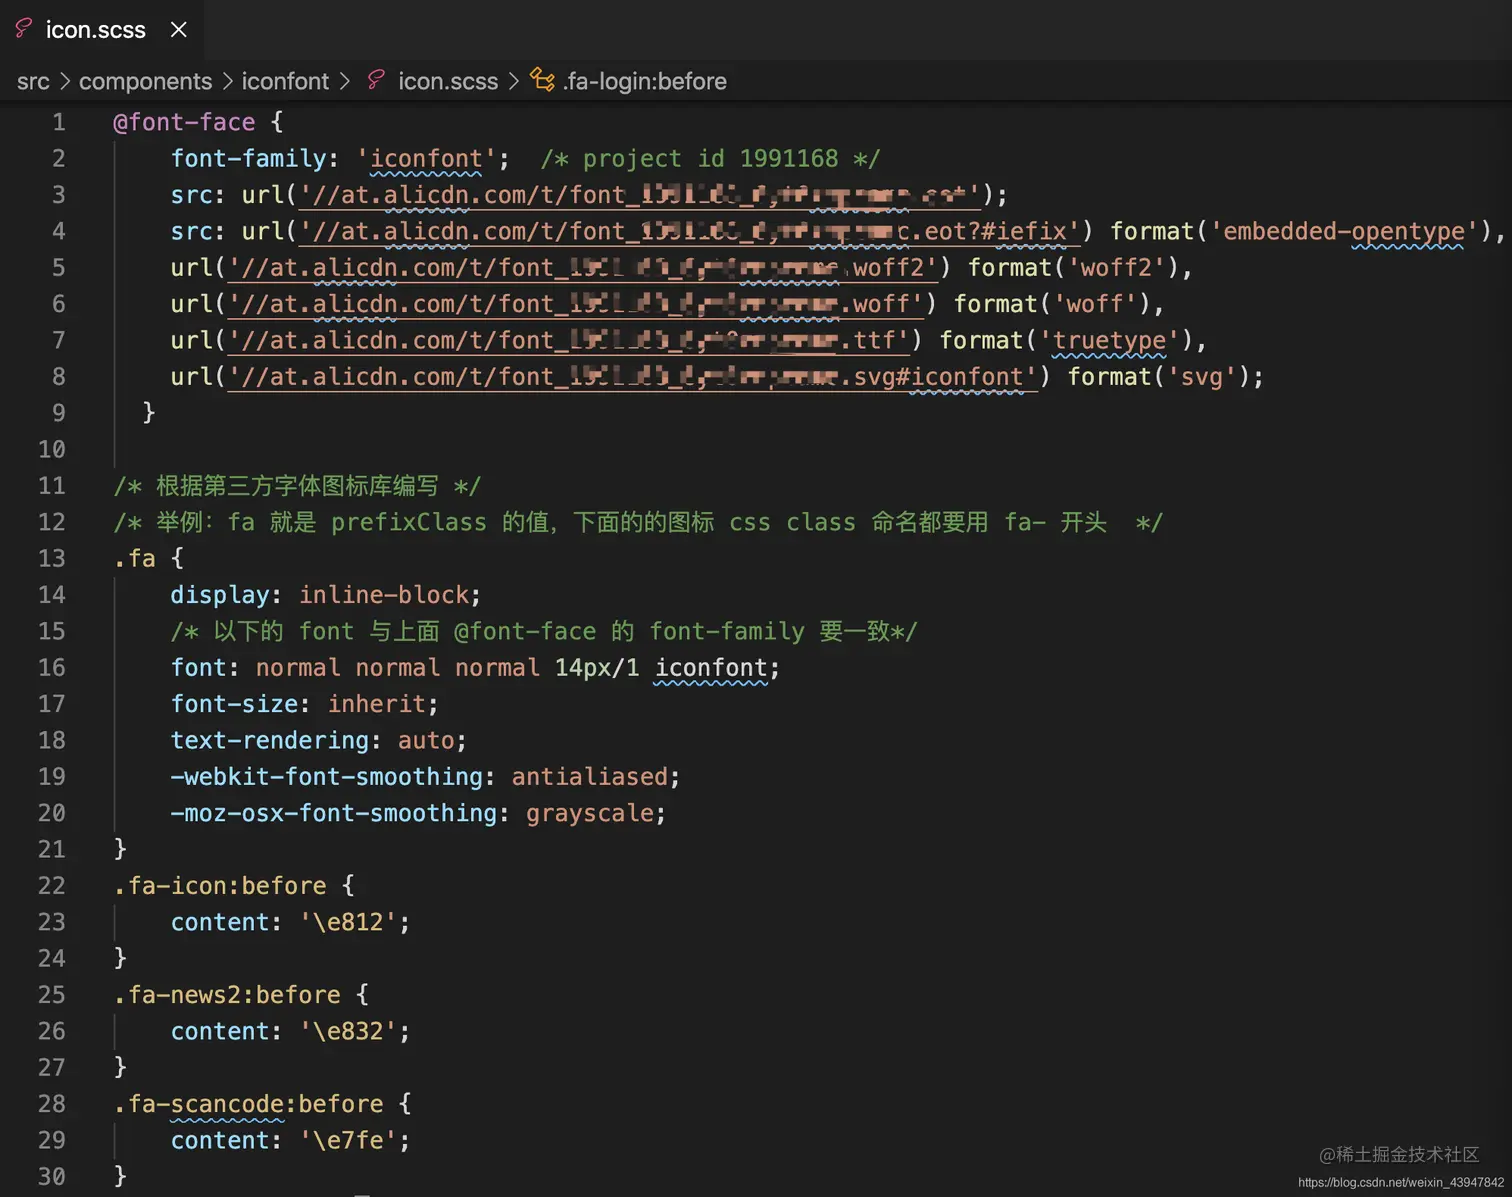
Task: Expand chevron after iconfont breadcrumb
Action: coord(345,81)
